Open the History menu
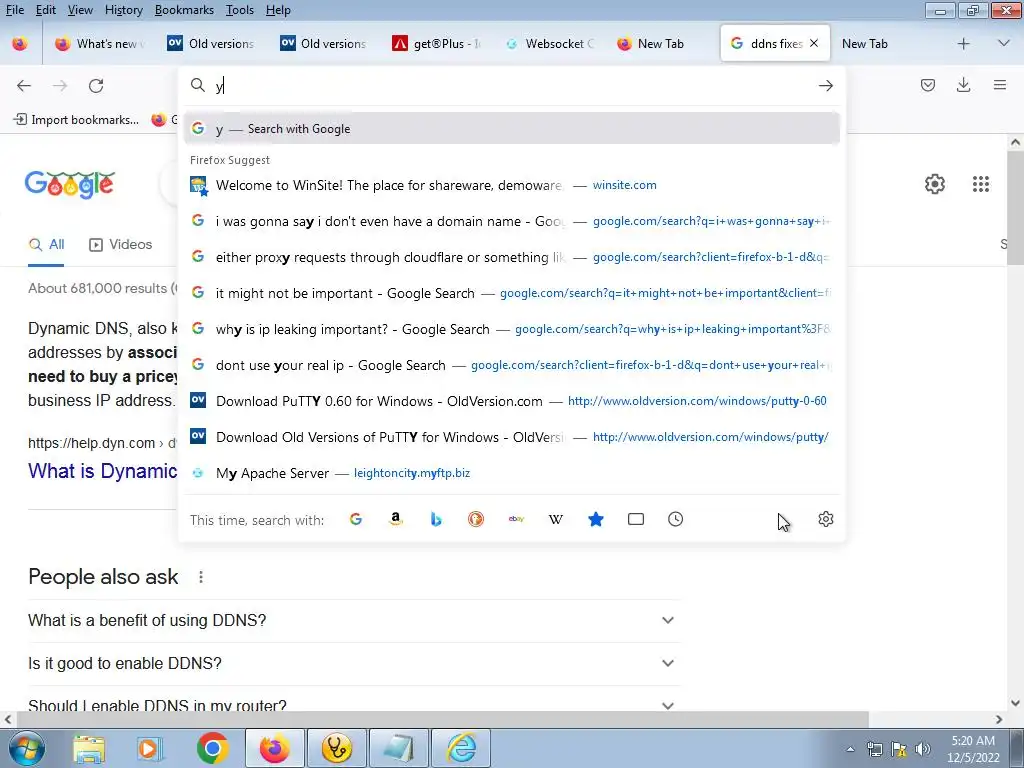This screenshot has width=1024, height=768. 124,10
